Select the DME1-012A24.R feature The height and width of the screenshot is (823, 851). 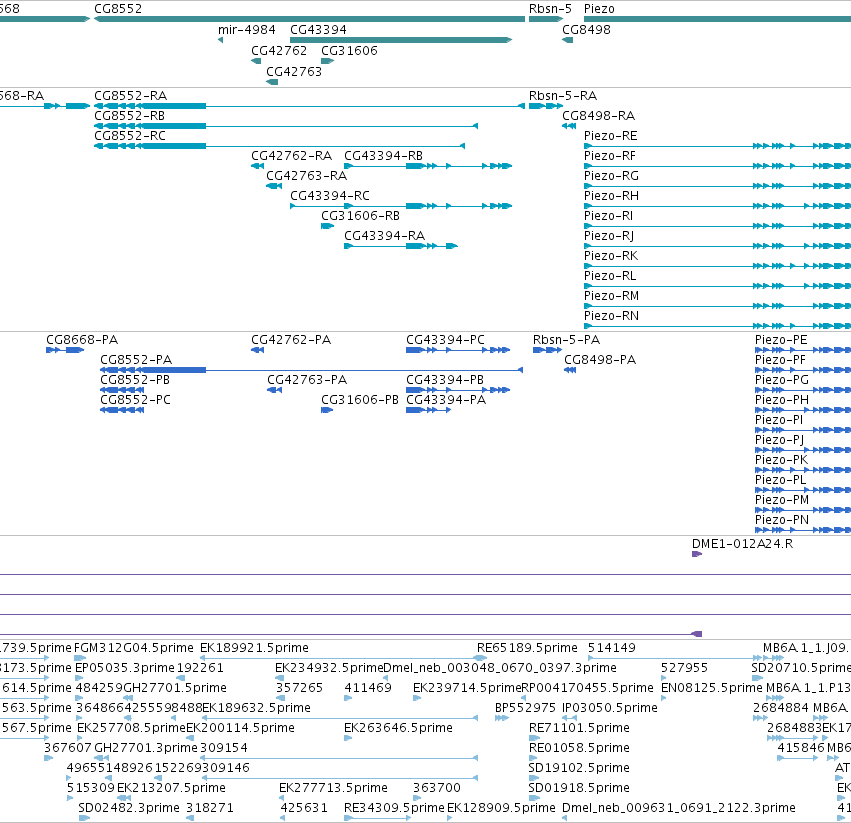point(742,544)
